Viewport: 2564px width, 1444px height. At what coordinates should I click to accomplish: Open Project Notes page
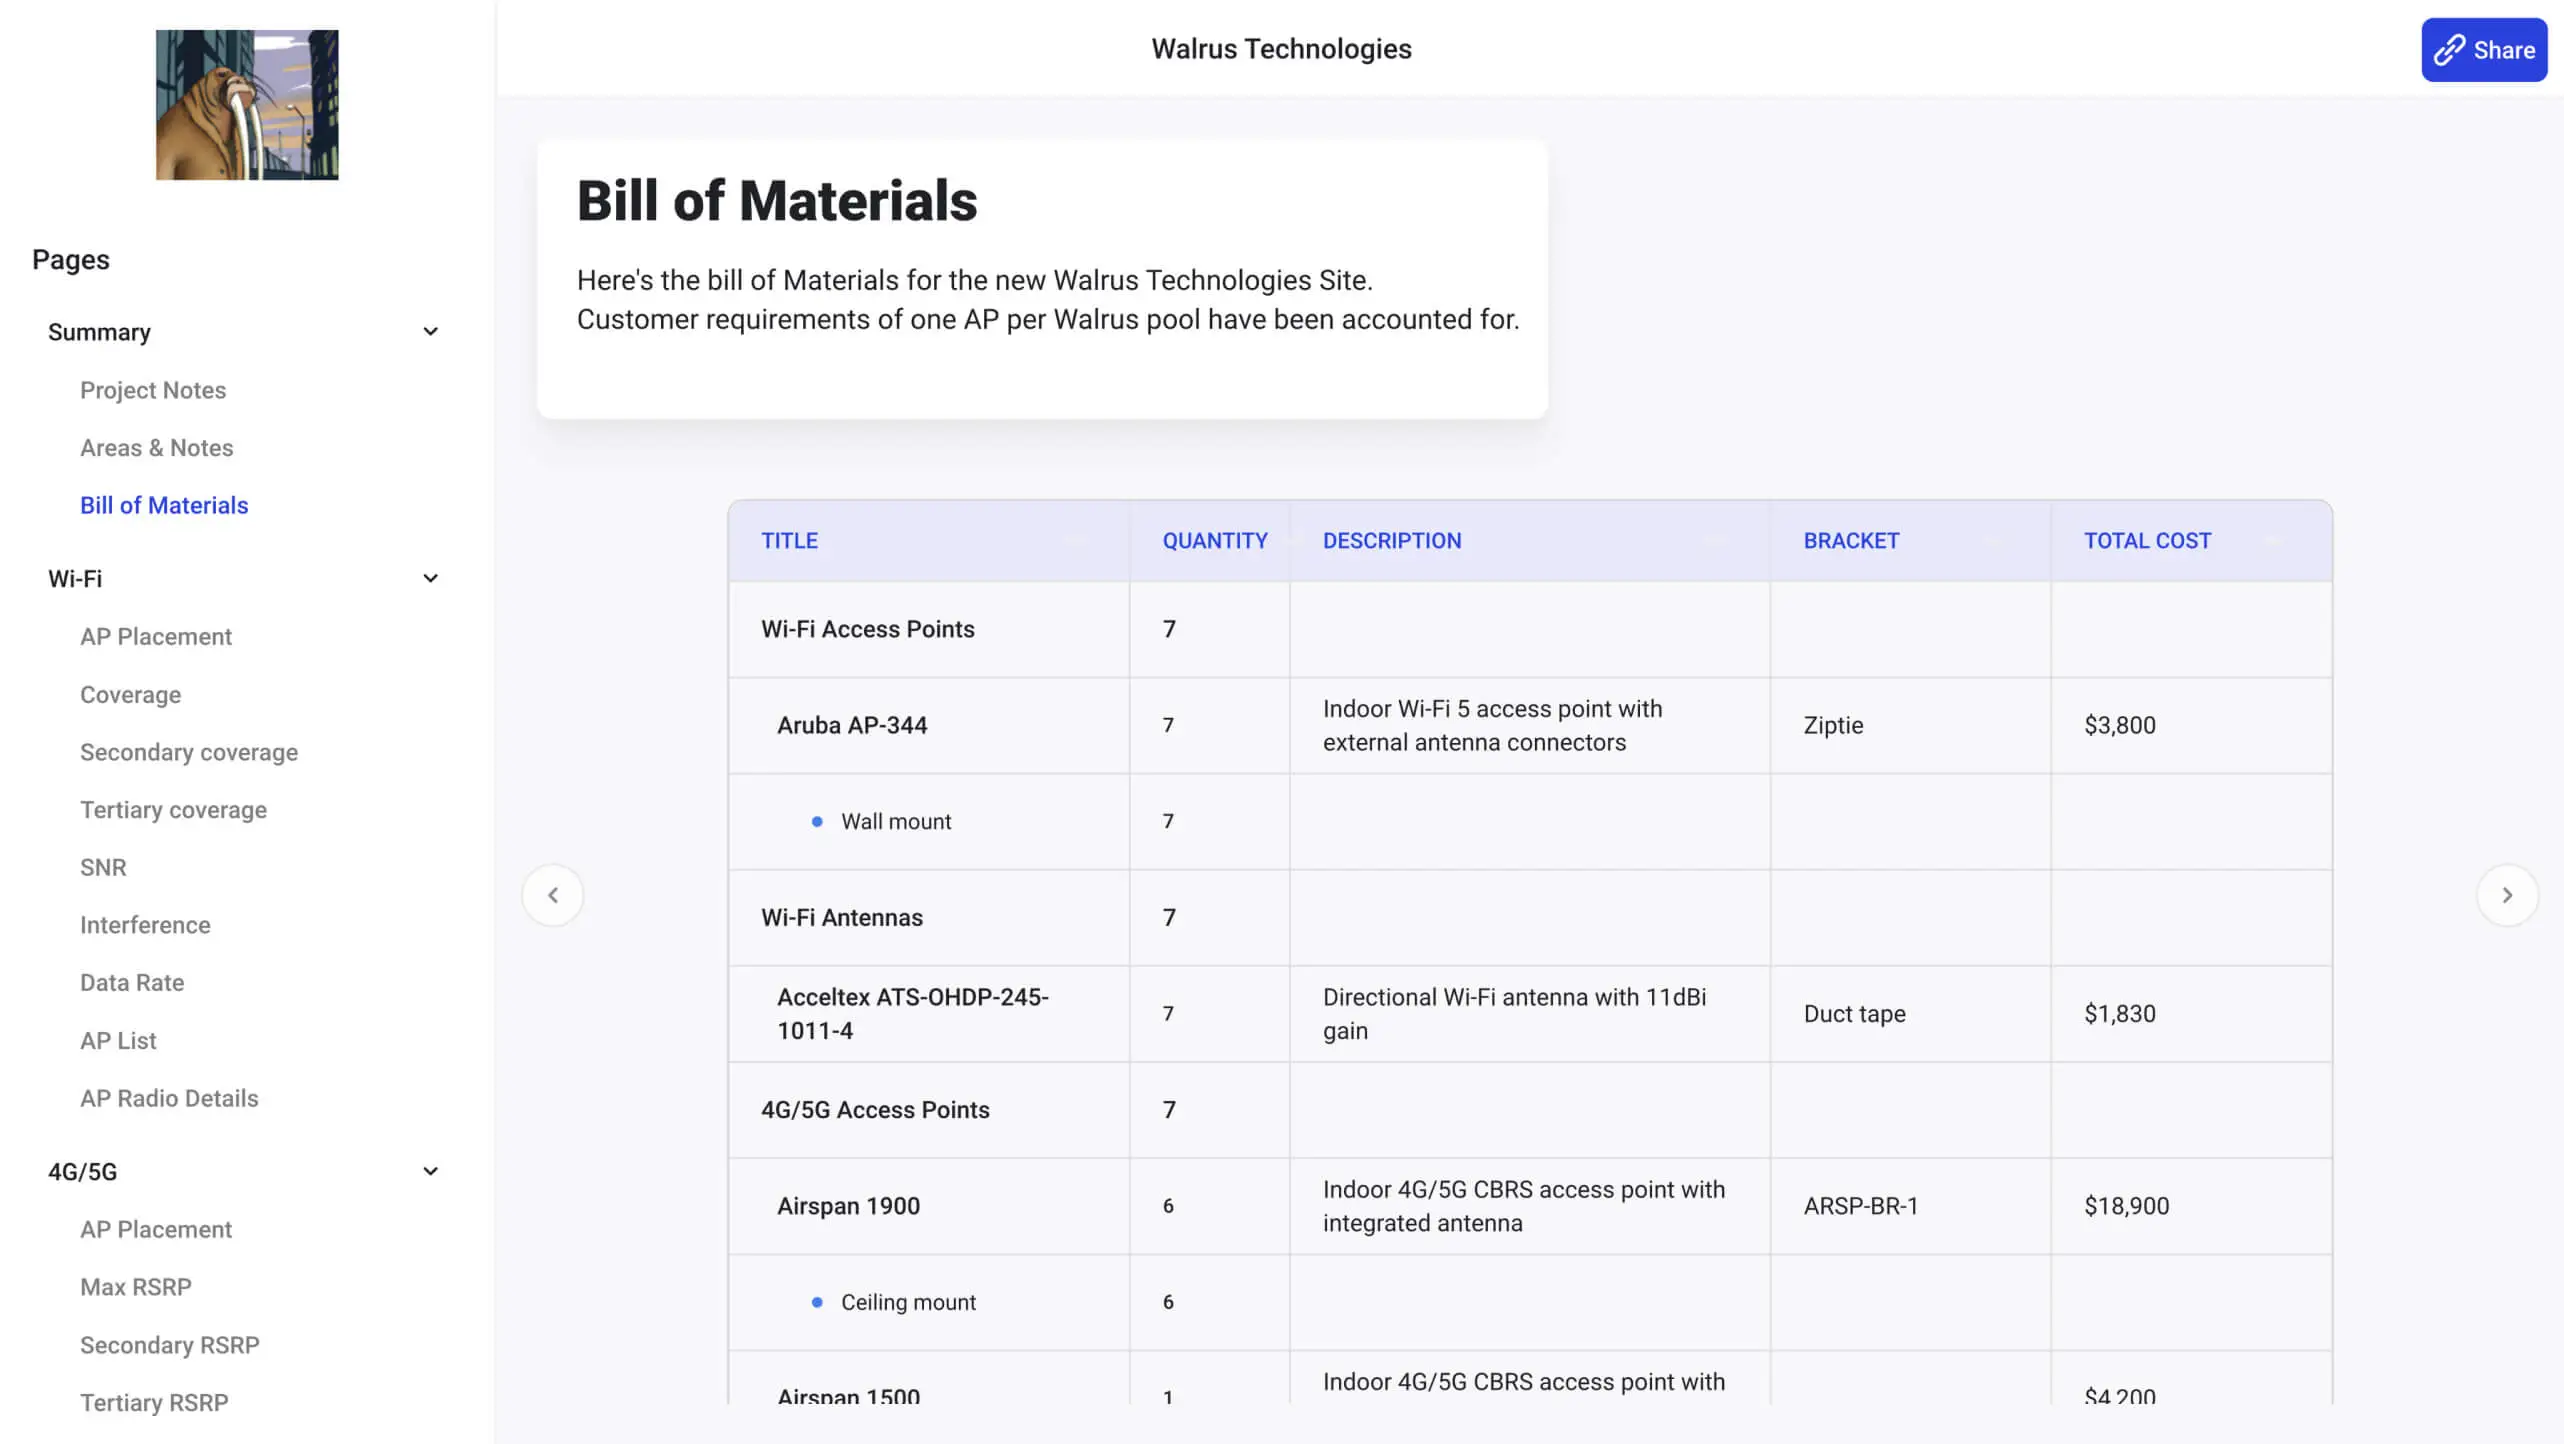[153, 390]
